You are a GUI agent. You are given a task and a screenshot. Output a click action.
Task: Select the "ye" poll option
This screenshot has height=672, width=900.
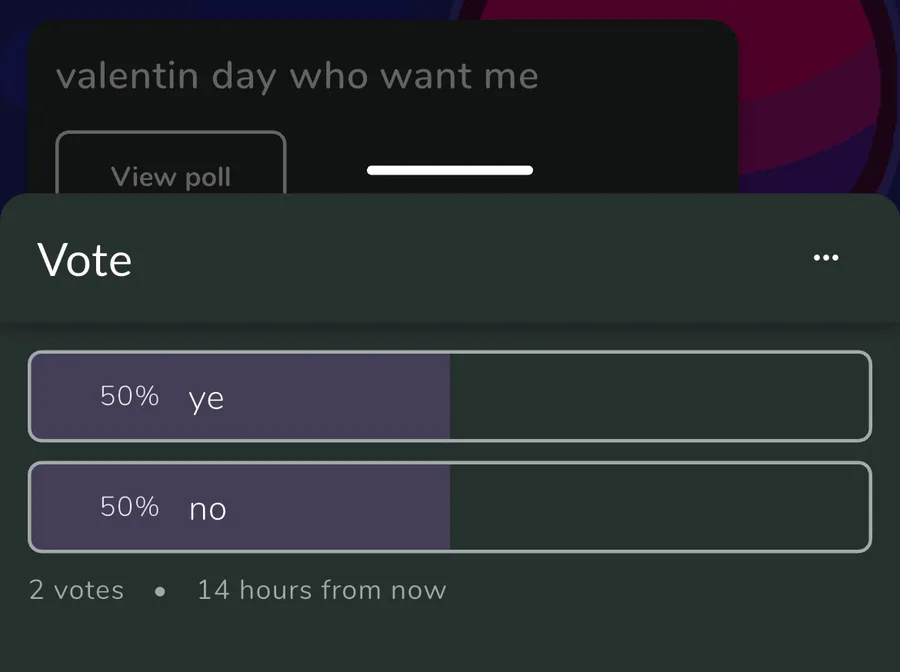pyautogui.click(x=449, y=397)
